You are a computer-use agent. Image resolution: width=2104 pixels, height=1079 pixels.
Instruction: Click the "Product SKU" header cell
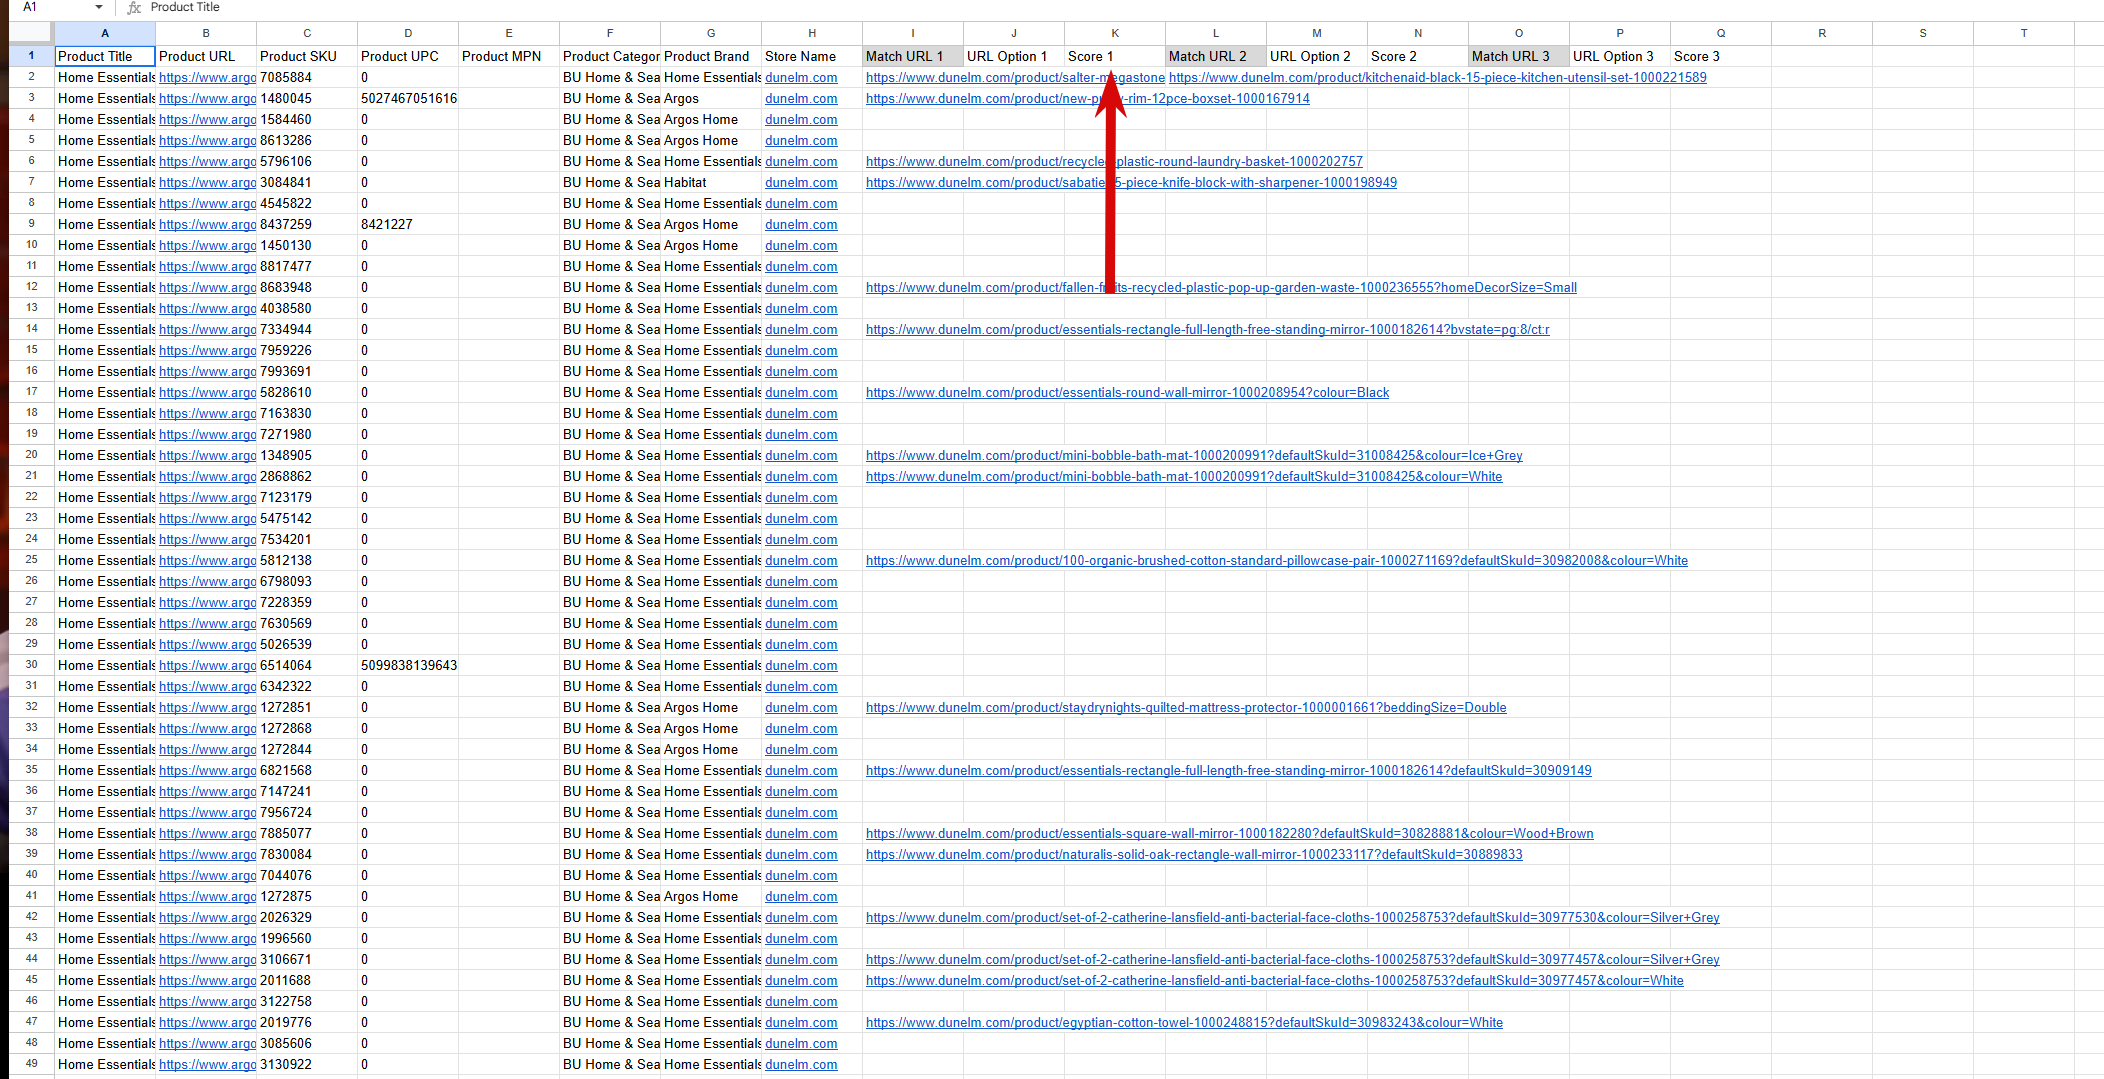click(307, 56)
